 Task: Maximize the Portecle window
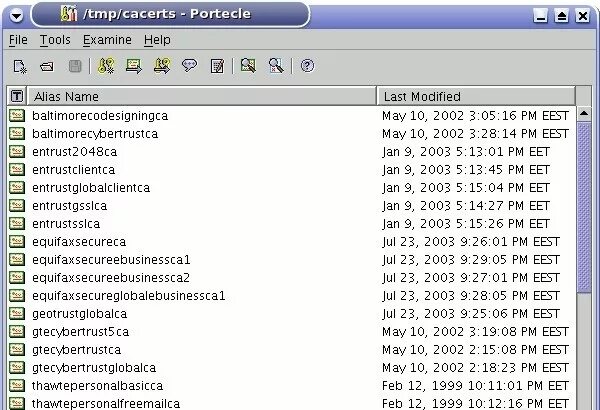562,16
